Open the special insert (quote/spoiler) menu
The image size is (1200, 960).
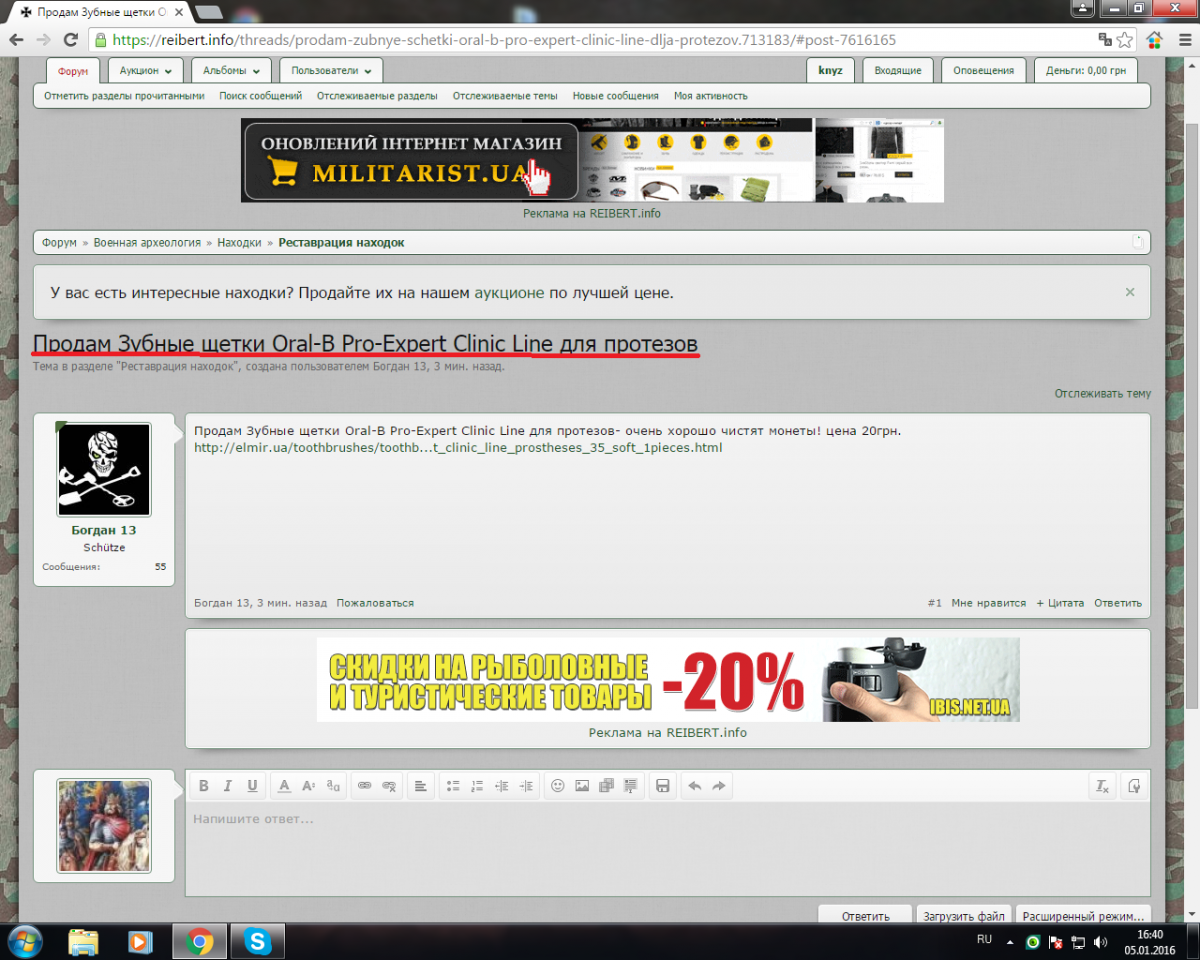coord(630,786)
